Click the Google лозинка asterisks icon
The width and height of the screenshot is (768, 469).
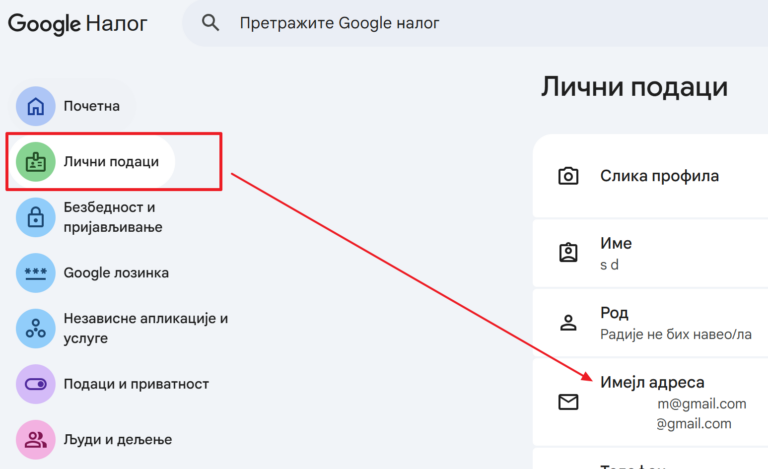36,272
